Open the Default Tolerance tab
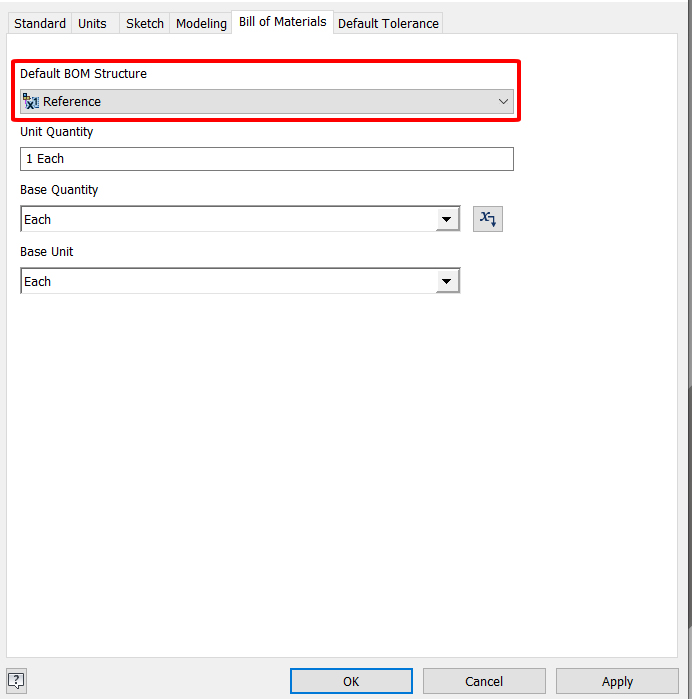 [388, 23]
